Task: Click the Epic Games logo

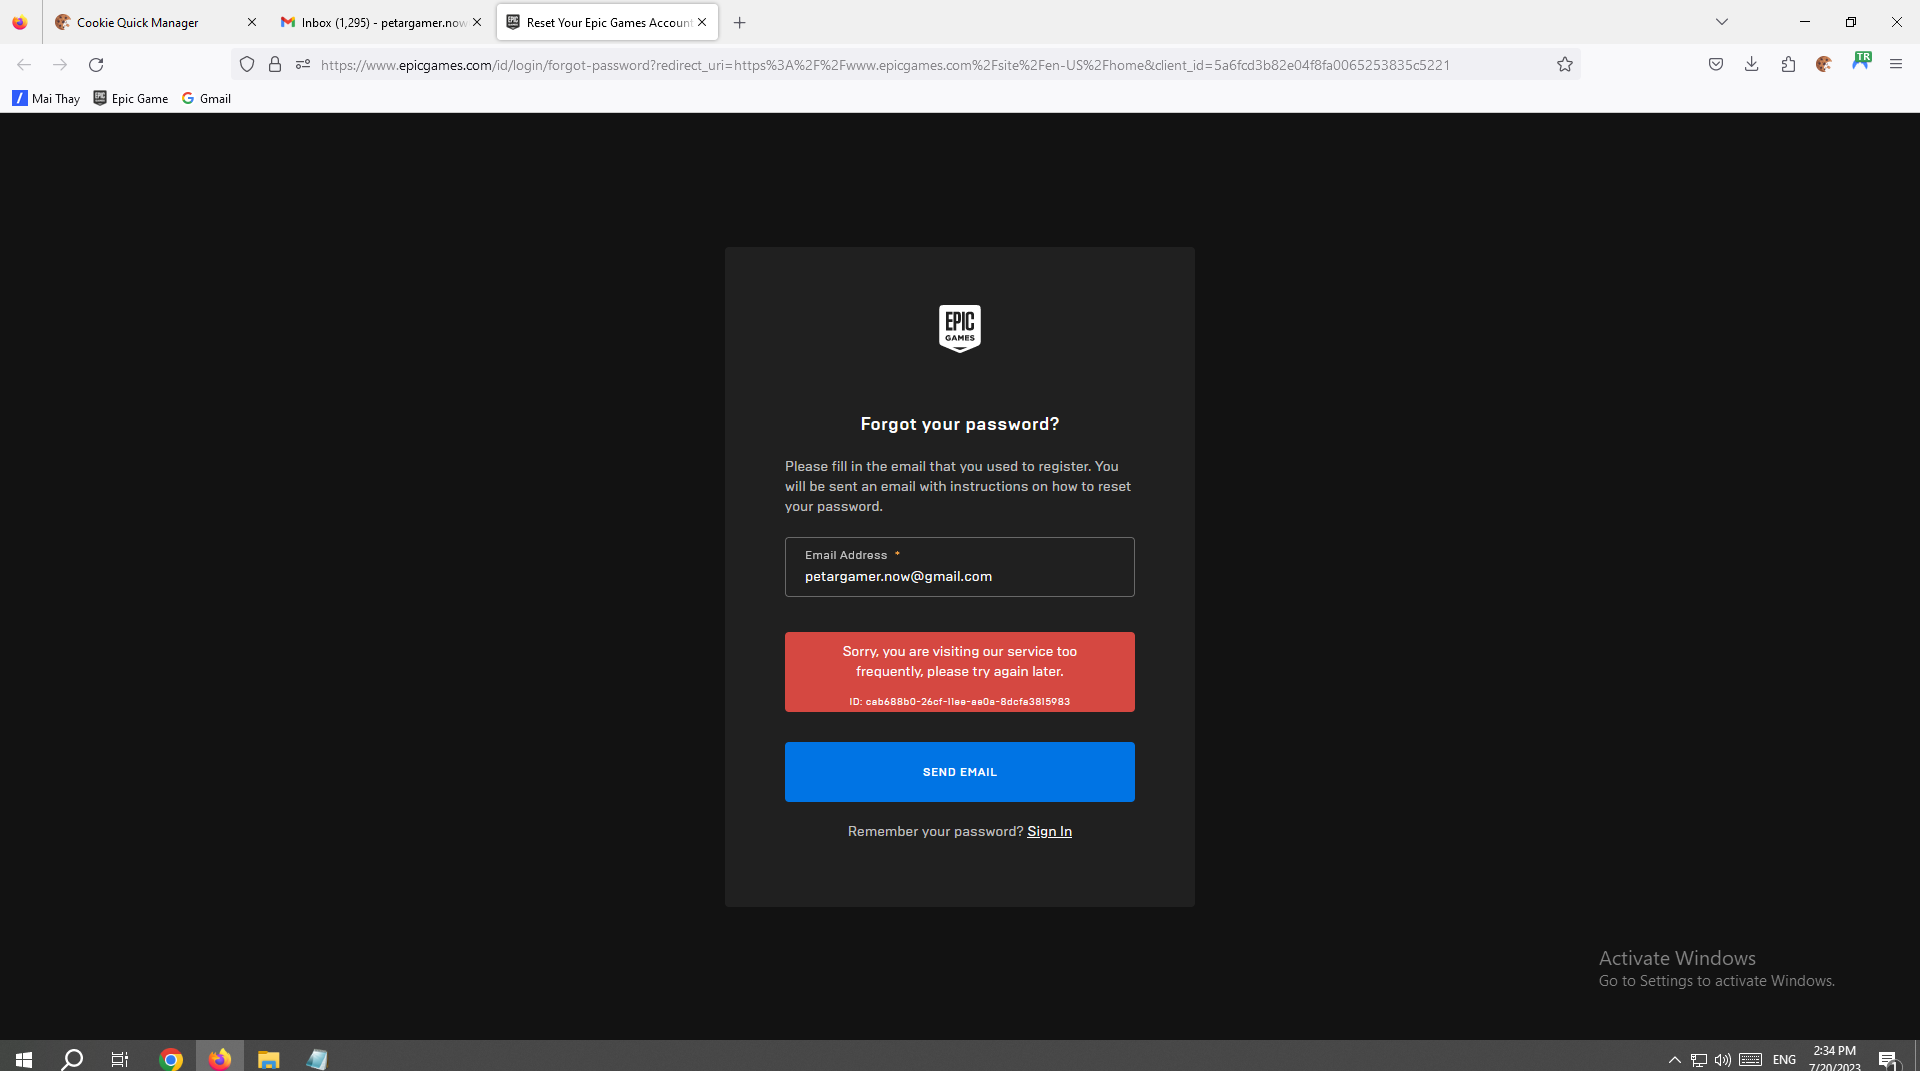Action: (x=960, y=328)
